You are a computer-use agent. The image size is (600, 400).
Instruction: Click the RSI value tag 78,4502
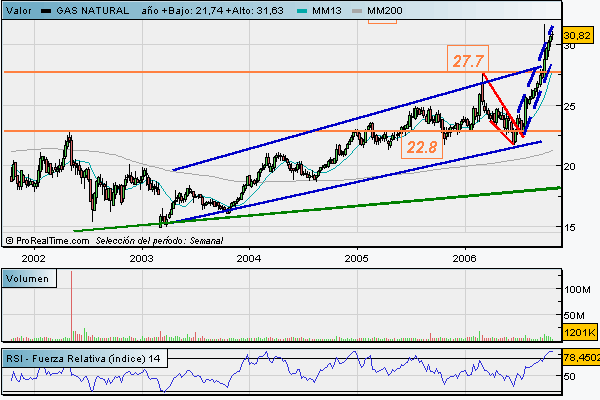[581, 358]
